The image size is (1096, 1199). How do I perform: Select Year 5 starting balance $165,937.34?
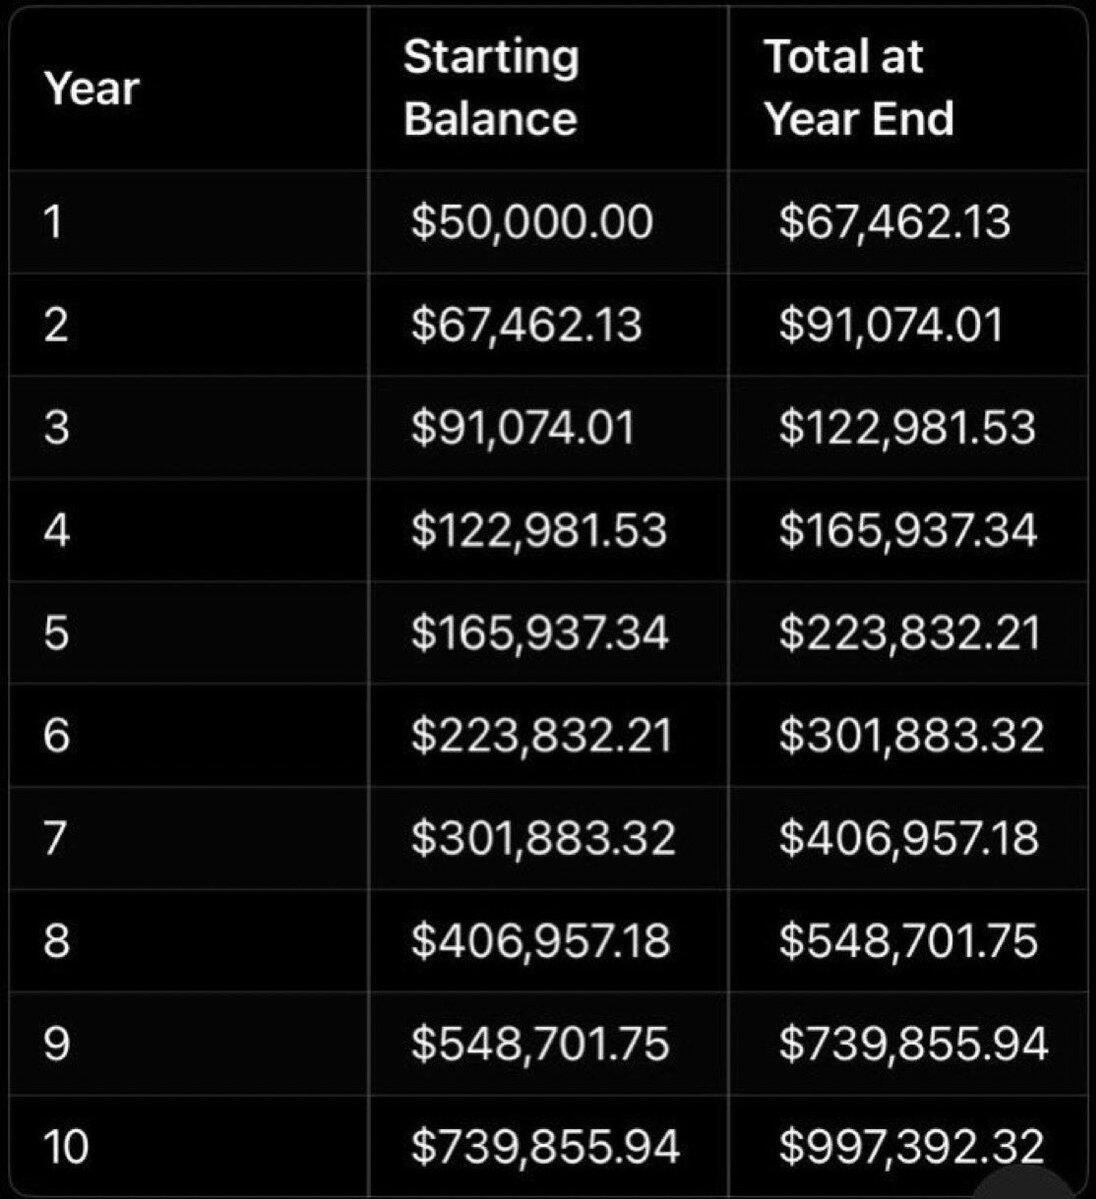tap(540, 633)
